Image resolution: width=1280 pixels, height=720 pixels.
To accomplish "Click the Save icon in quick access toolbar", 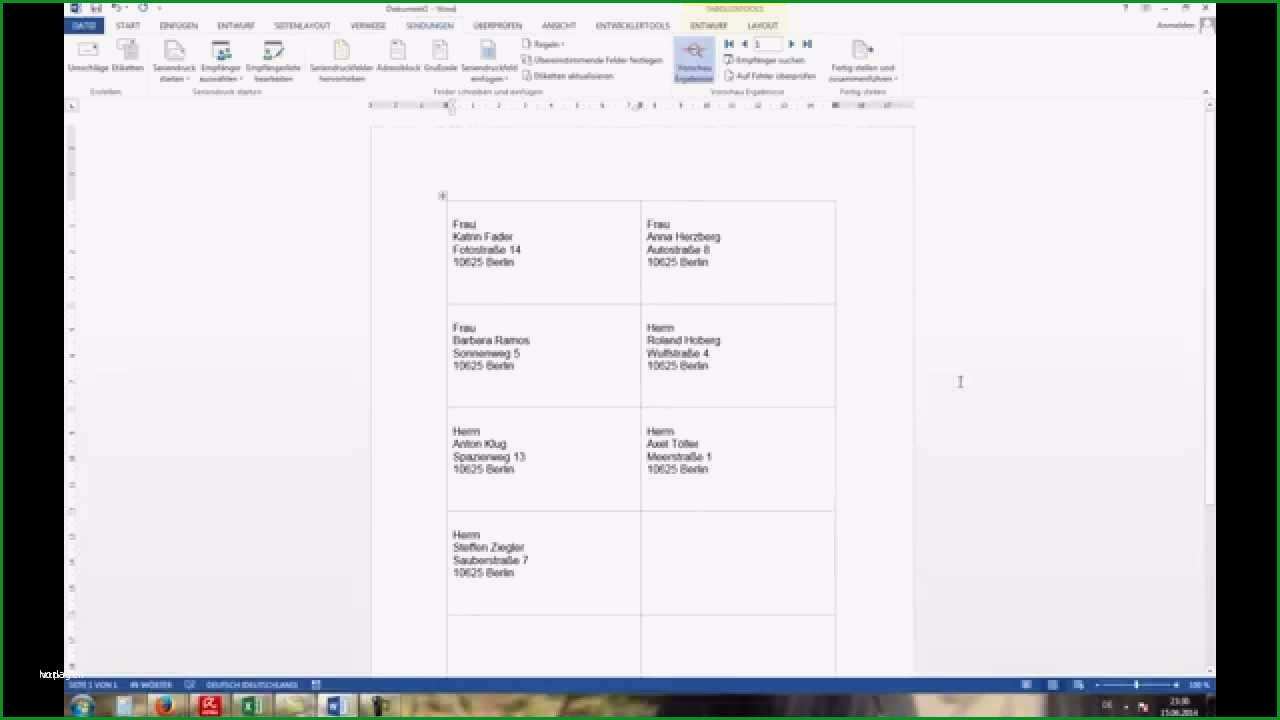I will pos(96,8).
